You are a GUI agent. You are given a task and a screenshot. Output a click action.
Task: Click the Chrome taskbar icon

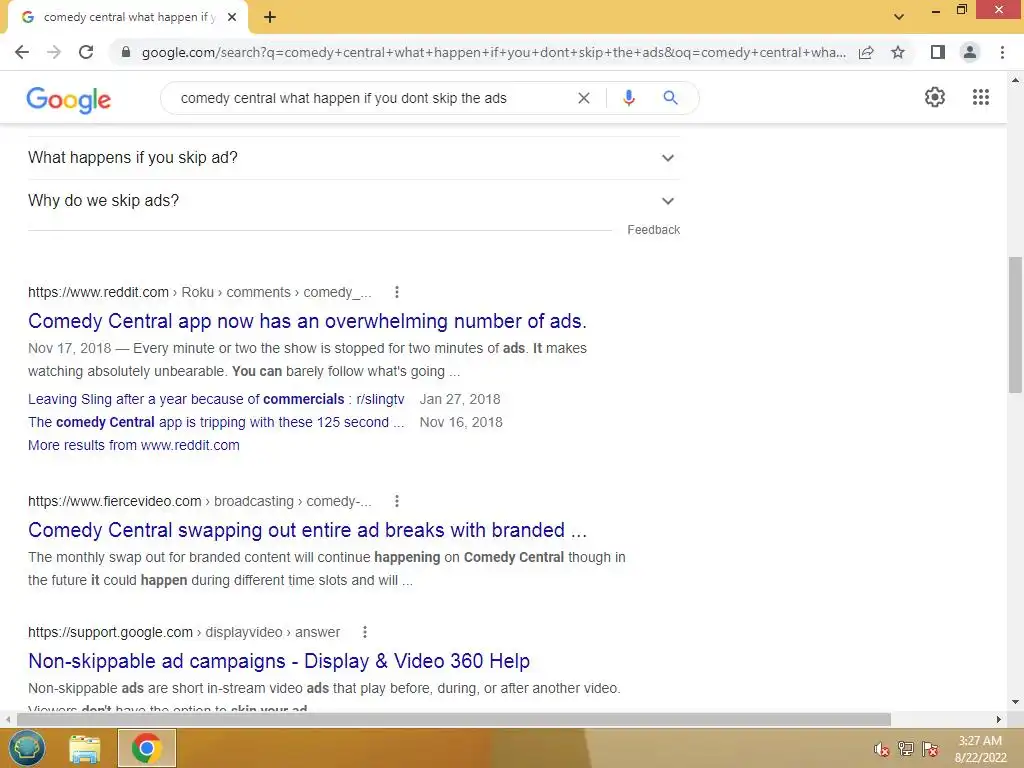[x=147, y=748]
